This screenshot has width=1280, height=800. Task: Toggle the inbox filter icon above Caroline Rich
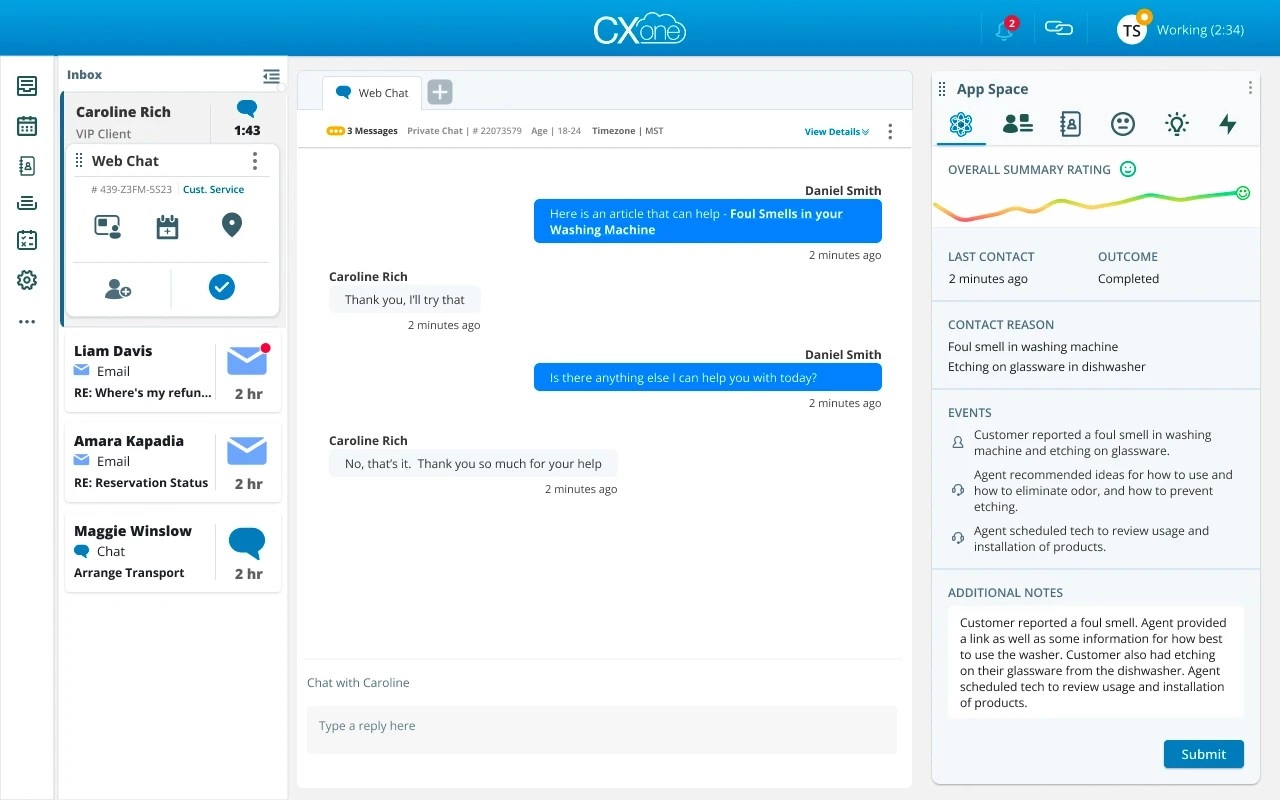tap(271, 75)
